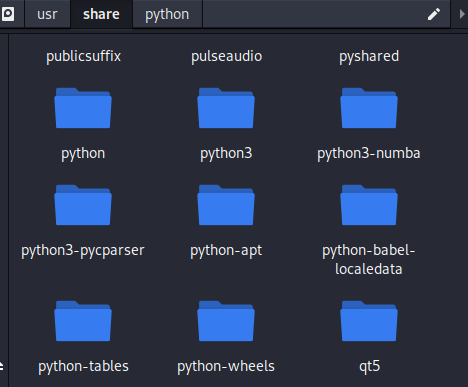Screen dimensions: 468x387
Task: Select the share path segment
Action: tap(101, 14)
